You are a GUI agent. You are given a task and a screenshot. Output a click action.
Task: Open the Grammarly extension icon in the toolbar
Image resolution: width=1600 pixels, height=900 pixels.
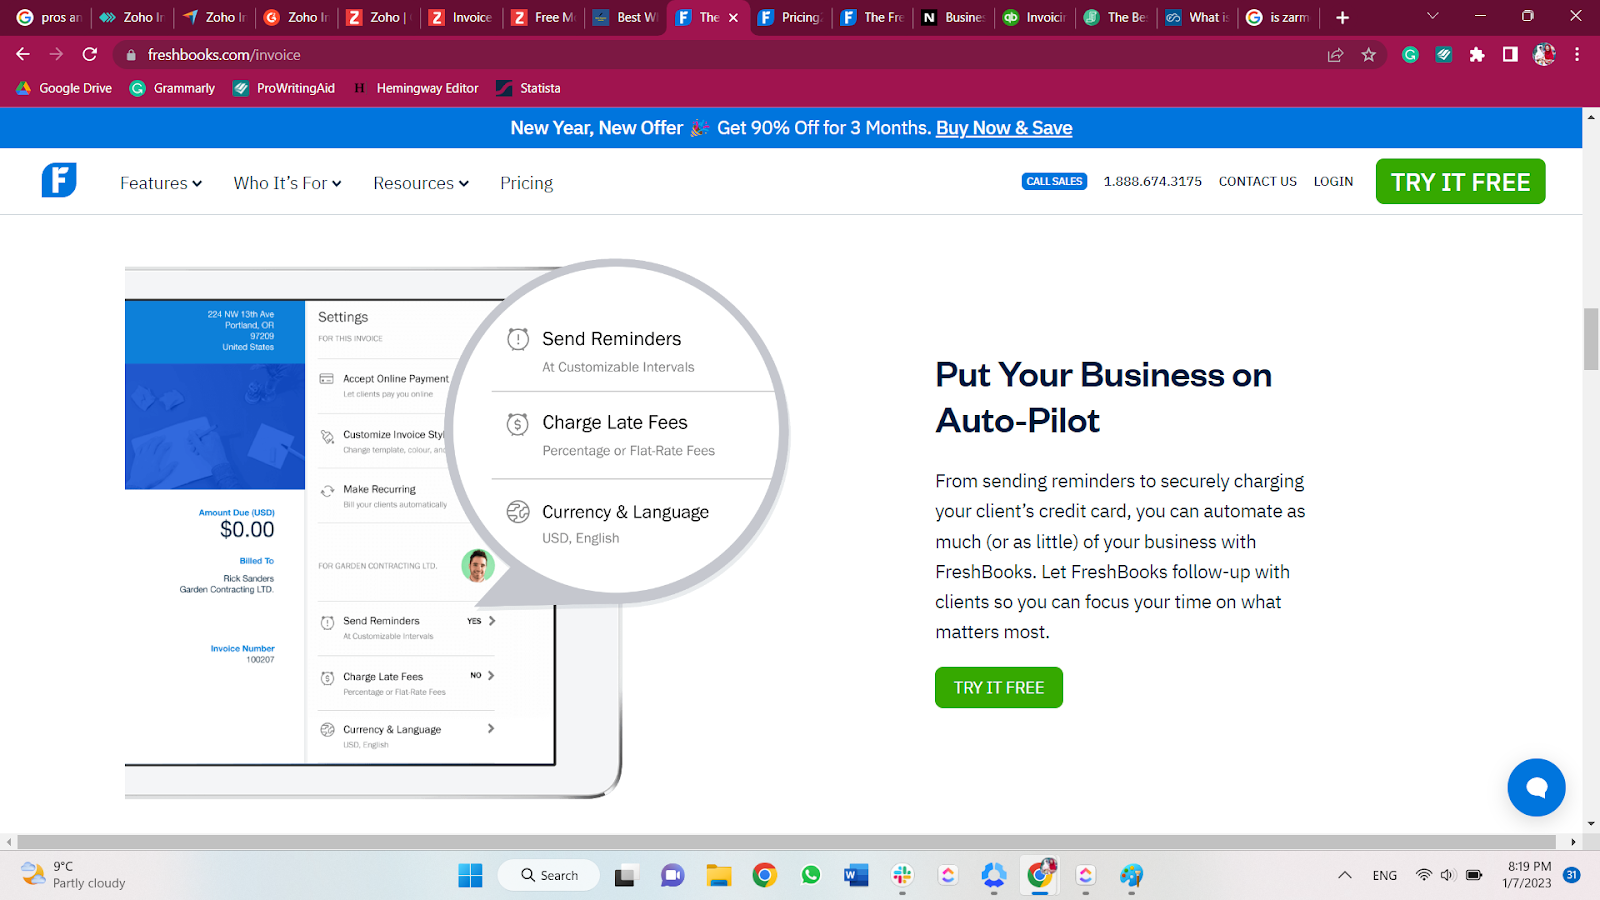1410,55
